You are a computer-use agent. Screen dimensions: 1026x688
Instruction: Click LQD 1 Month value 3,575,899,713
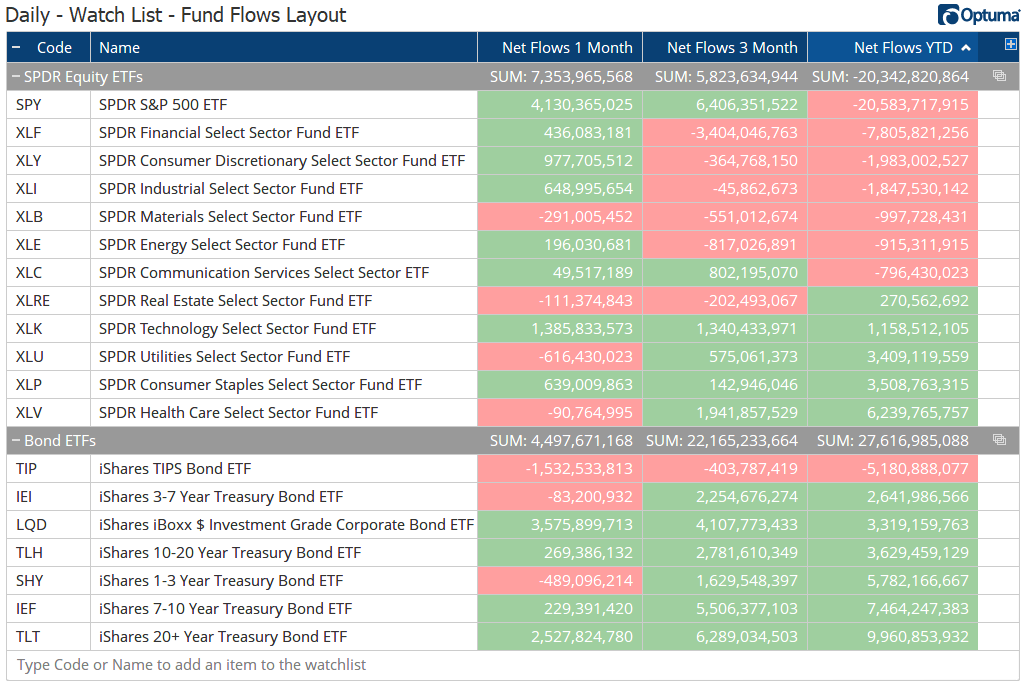tap(582, 525)
